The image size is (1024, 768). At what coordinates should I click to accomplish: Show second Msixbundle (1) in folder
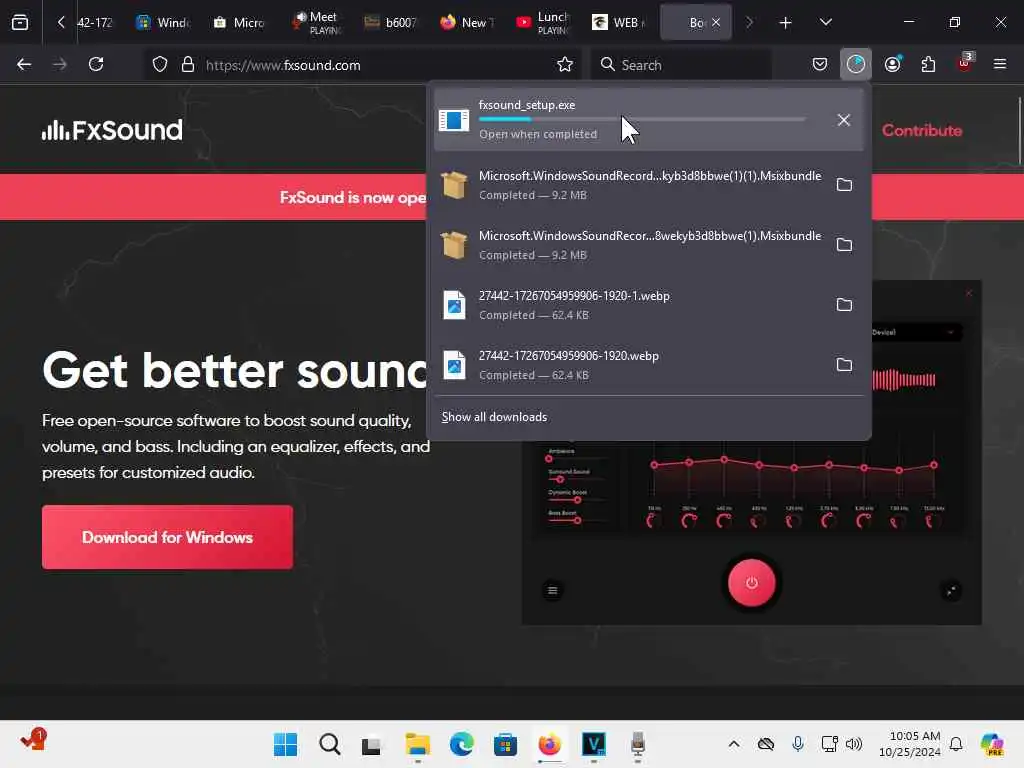[844, 245]
